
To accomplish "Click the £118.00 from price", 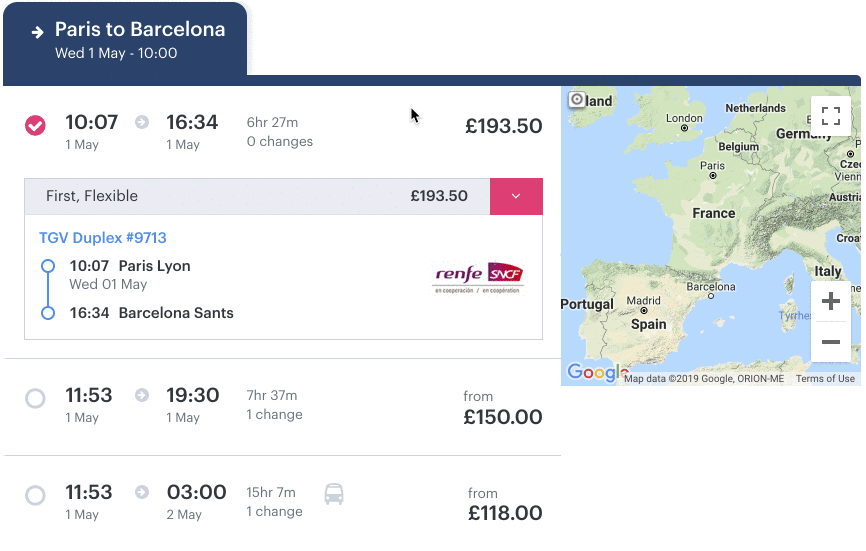I will pos(505,513).
